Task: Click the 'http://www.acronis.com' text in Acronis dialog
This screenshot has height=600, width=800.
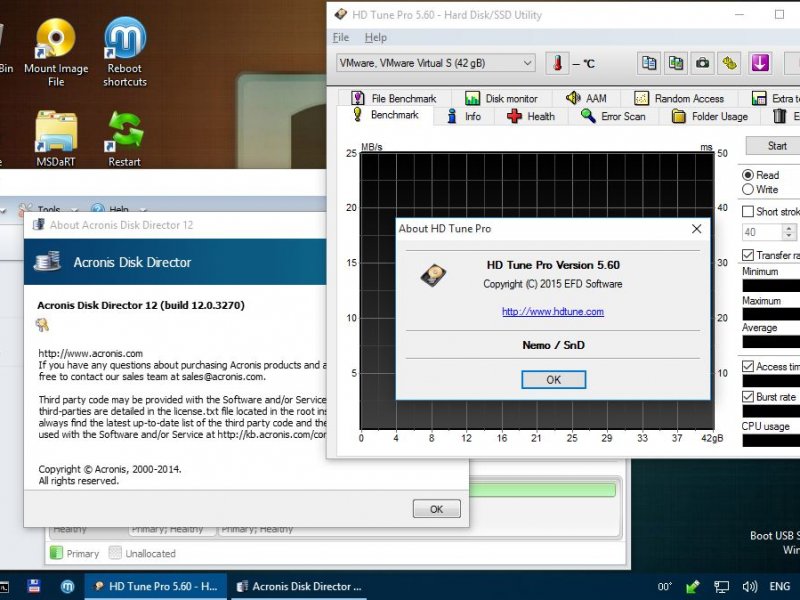Action: [x=91, y=353]
